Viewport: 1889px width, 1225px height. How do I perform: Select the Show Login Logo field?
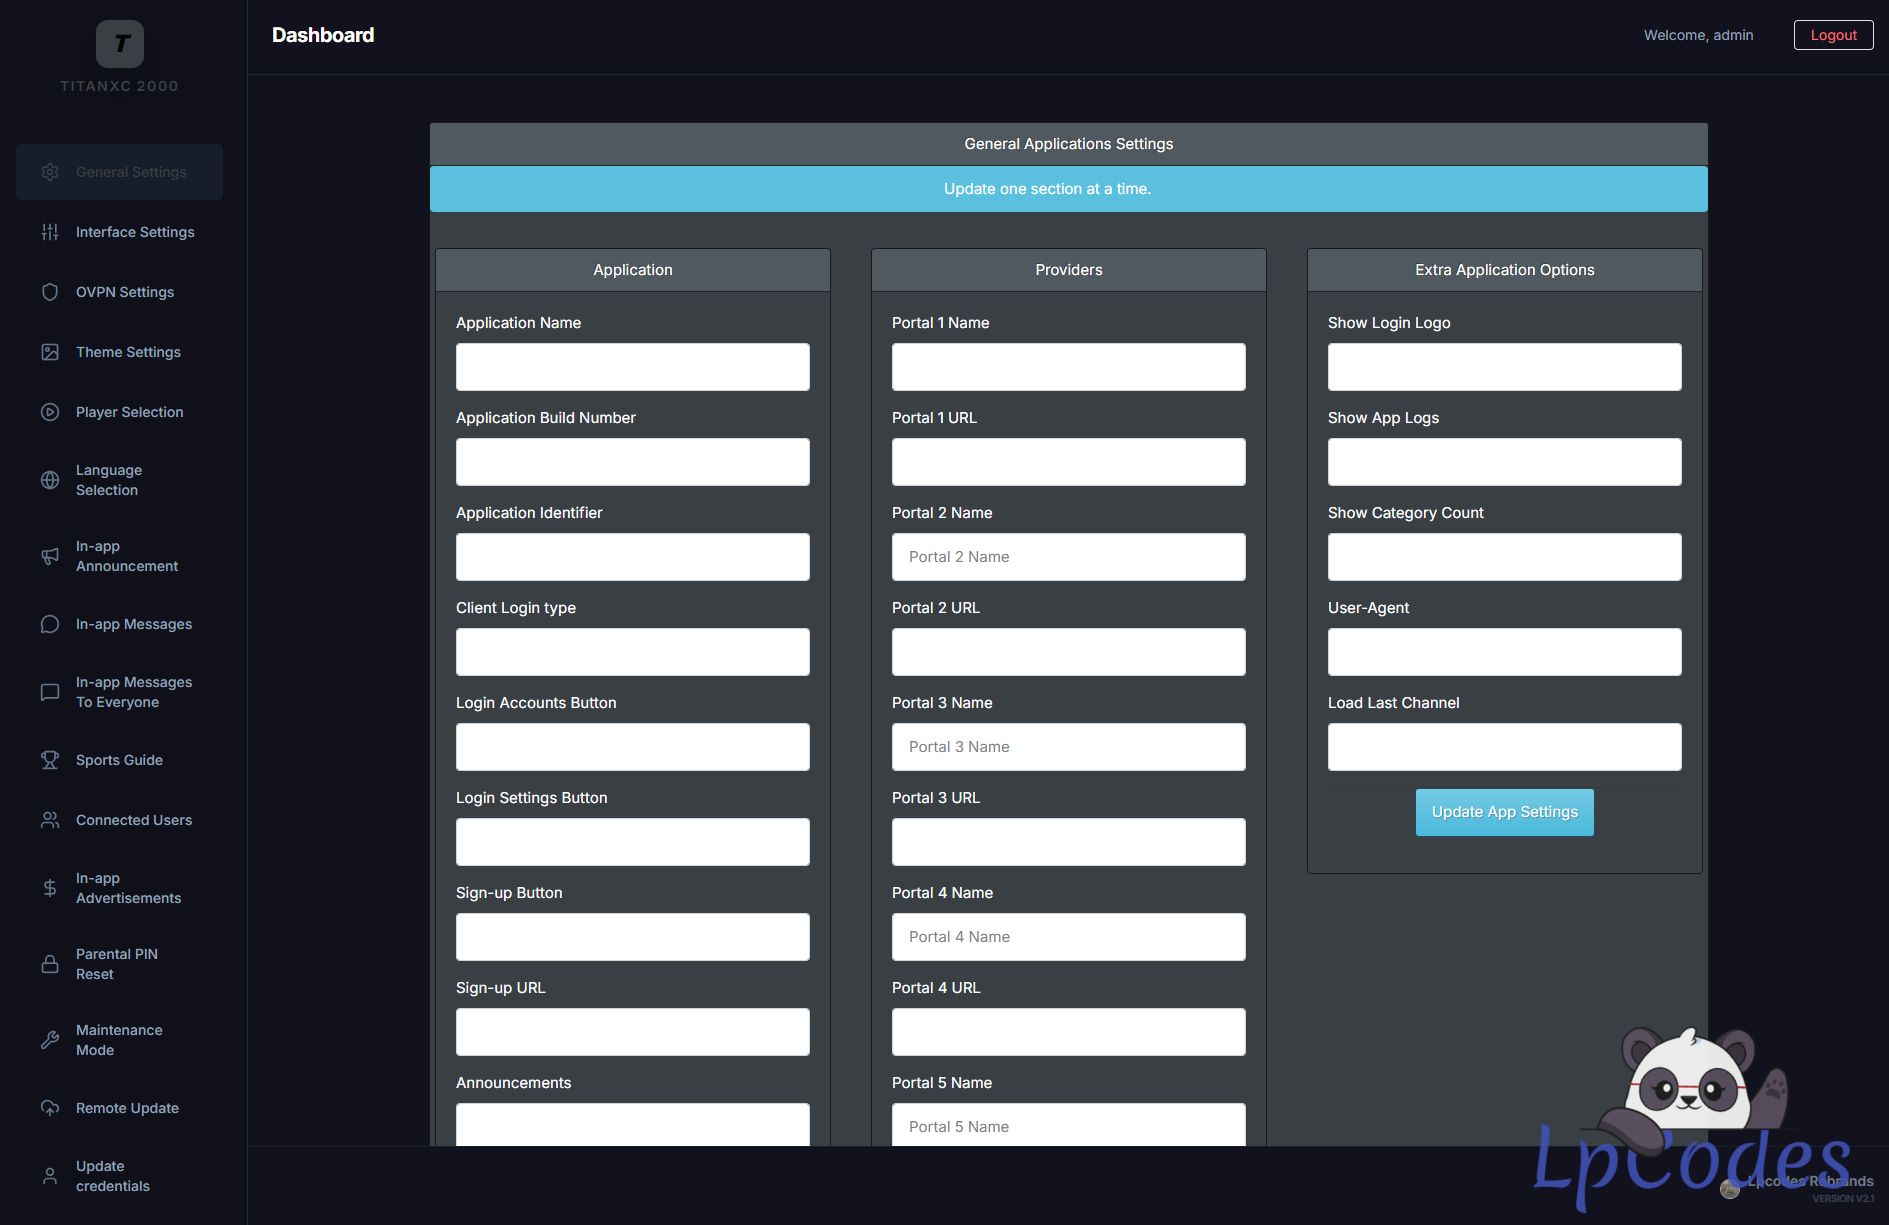click(1504, 367)
